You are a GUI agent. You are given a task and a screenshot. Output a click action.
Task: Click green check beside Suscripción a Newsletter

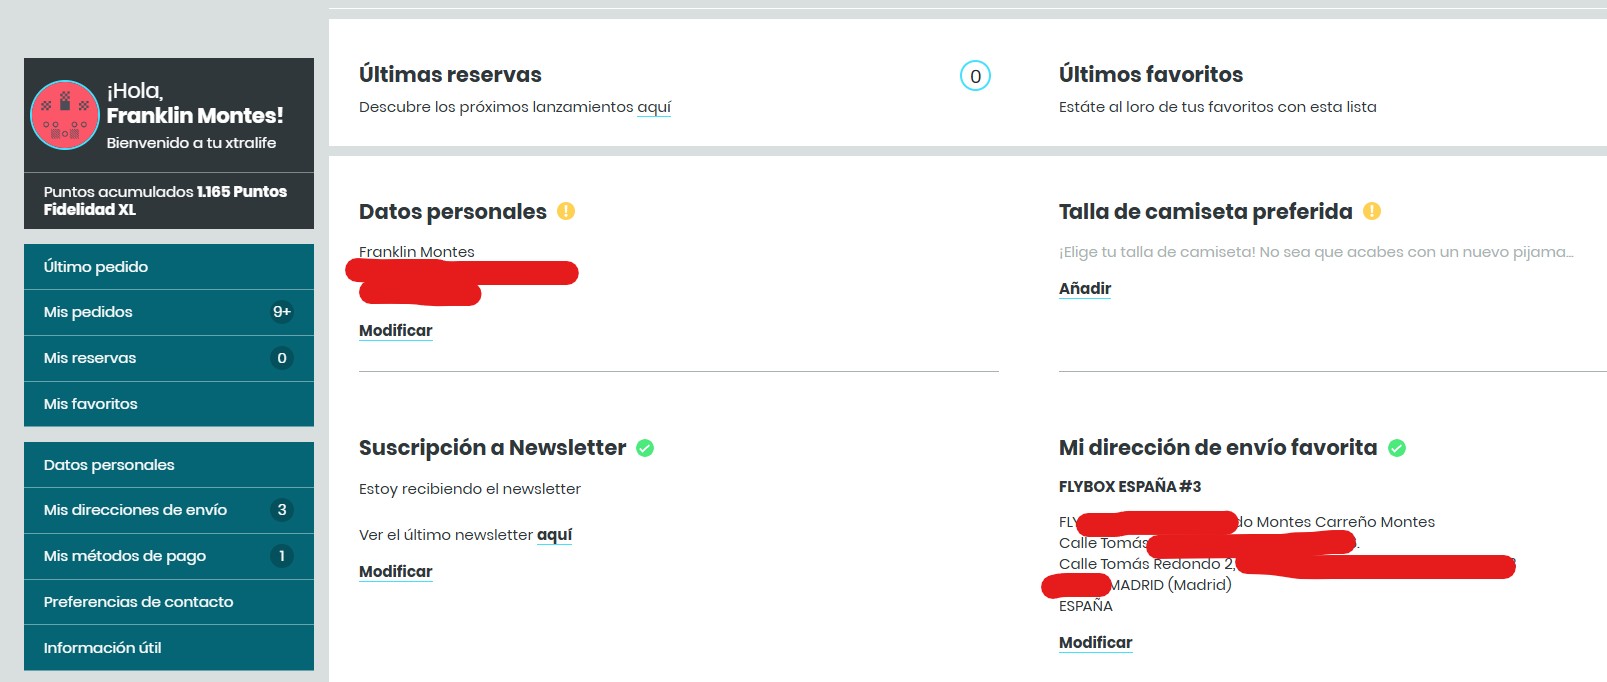pyautogui.click(x=645, y=448)
